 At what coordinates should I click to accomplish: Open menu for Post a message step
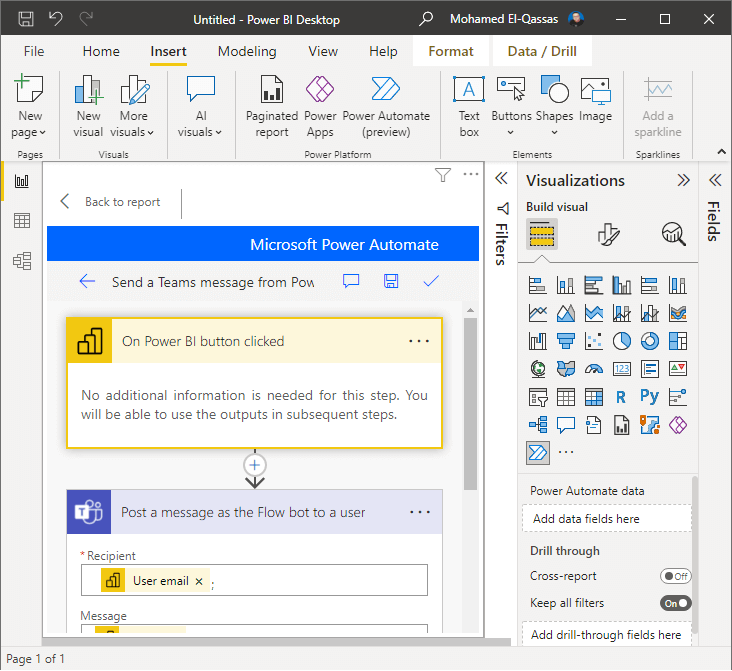[419, 512]
